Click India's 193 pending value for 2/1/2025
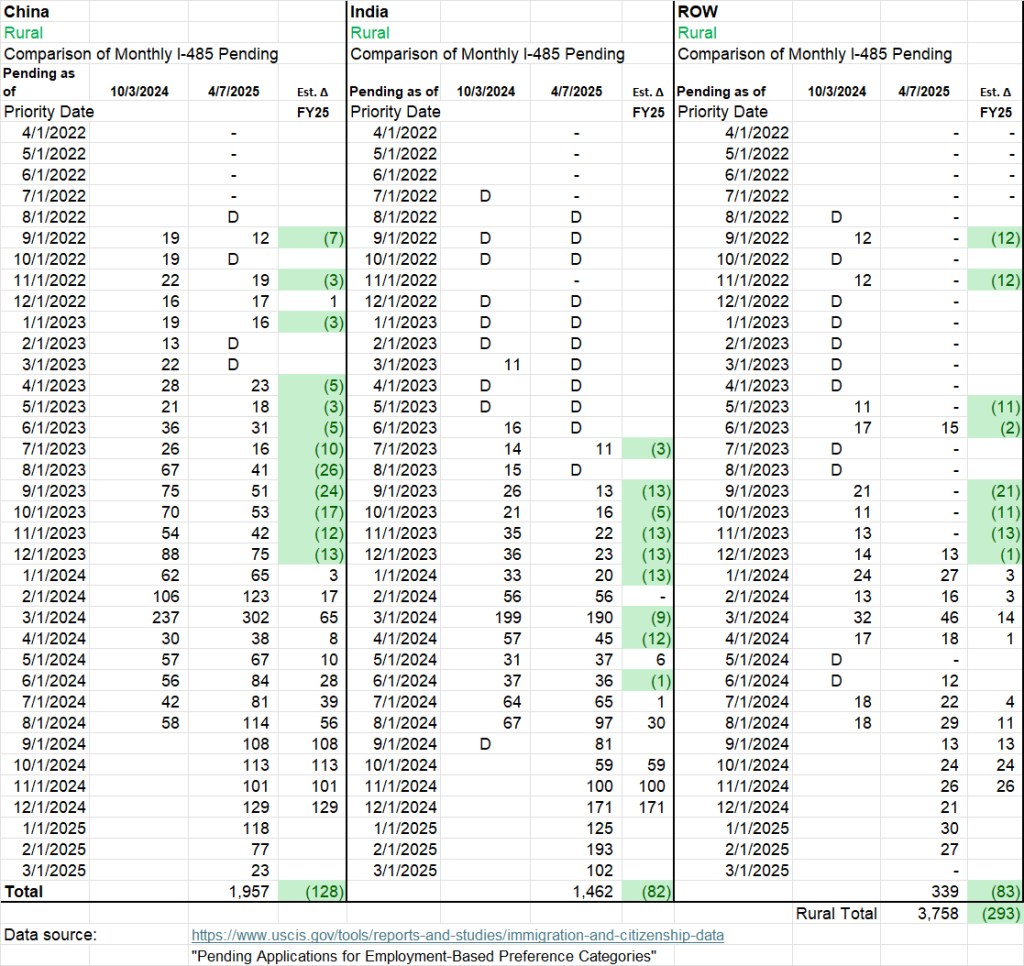The image size is (1024, 966). coord(597,849)
